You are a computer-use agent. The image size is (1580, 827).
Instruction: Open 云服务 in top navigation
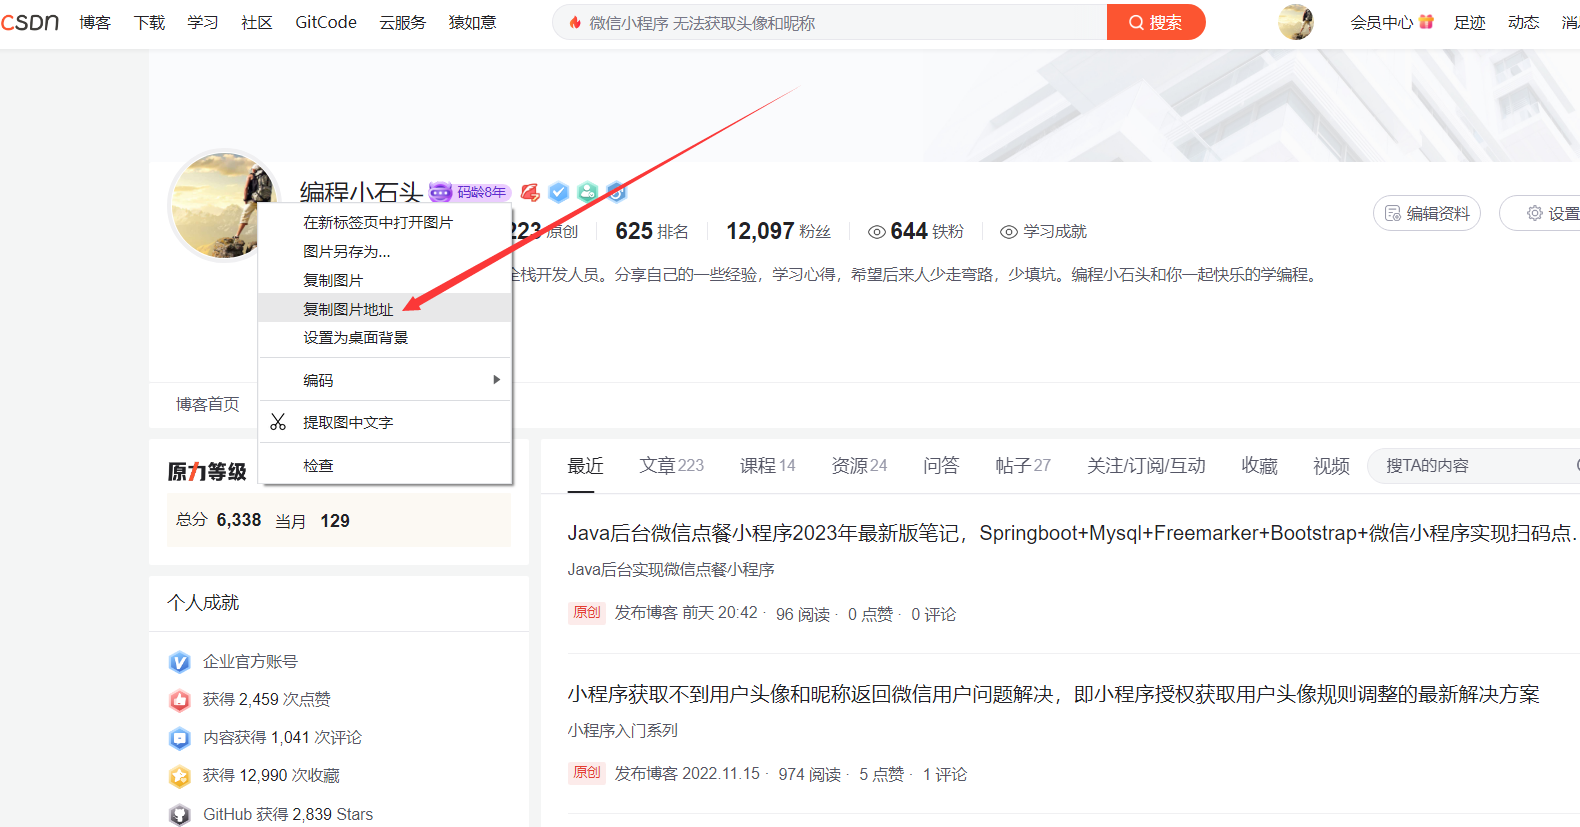403,22
